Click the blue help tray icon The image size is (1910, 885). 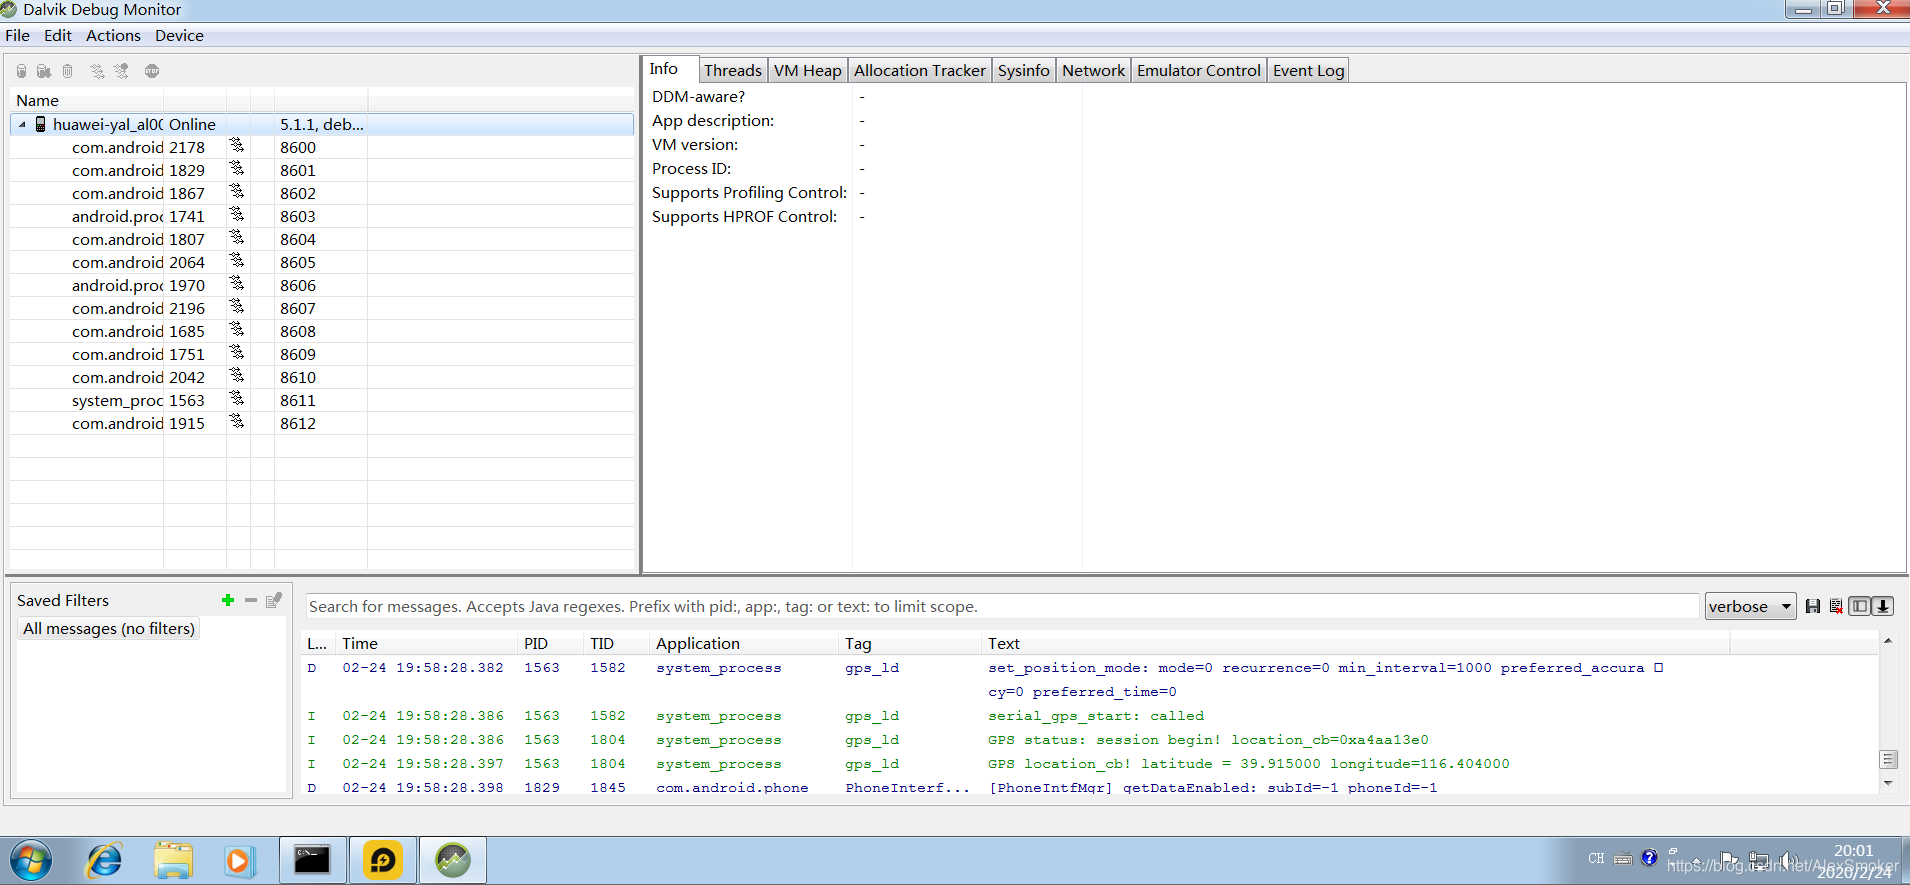[1649, 858]
